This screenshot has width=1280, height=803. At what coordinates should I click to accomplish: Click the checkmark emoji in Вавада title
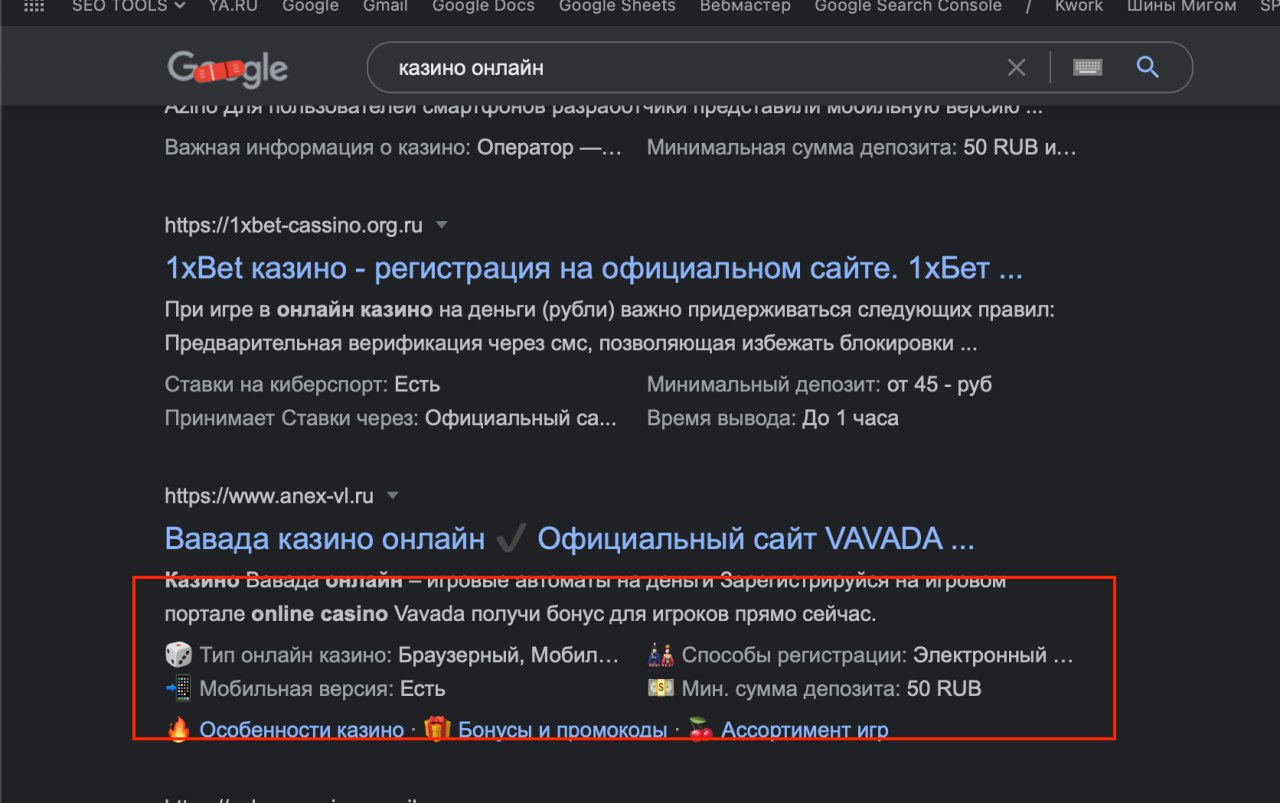[511, 540]
